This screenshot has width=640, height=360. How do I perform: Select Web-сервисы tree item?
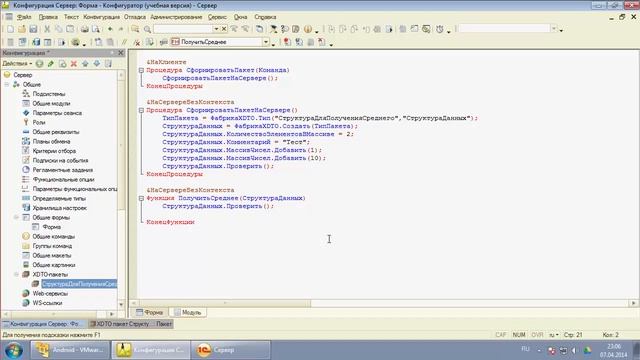coord(50,293)
